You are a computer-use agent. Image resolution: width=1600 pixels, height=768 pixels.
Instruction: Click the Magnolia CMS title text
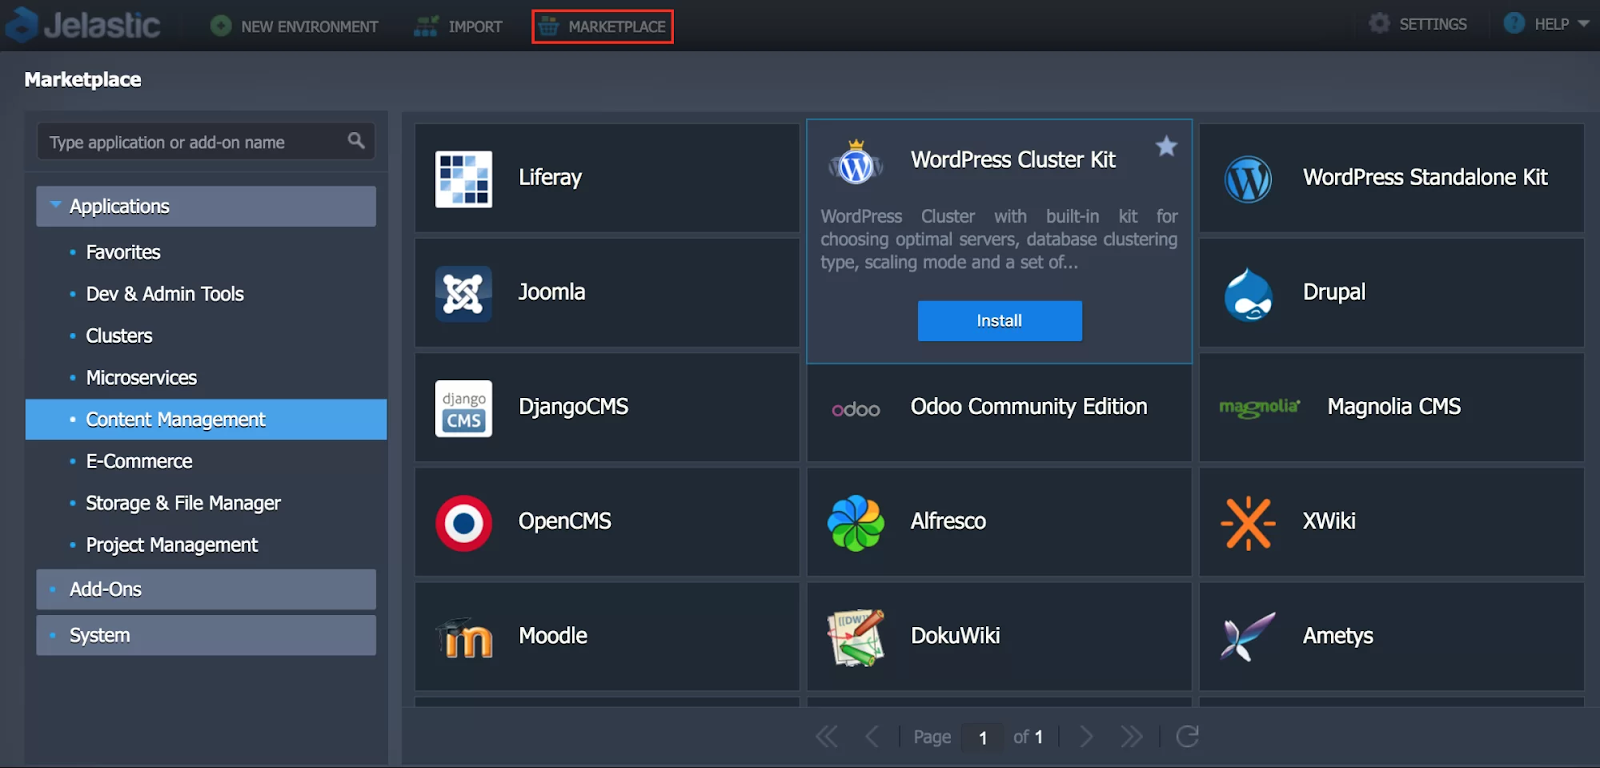1394,407
